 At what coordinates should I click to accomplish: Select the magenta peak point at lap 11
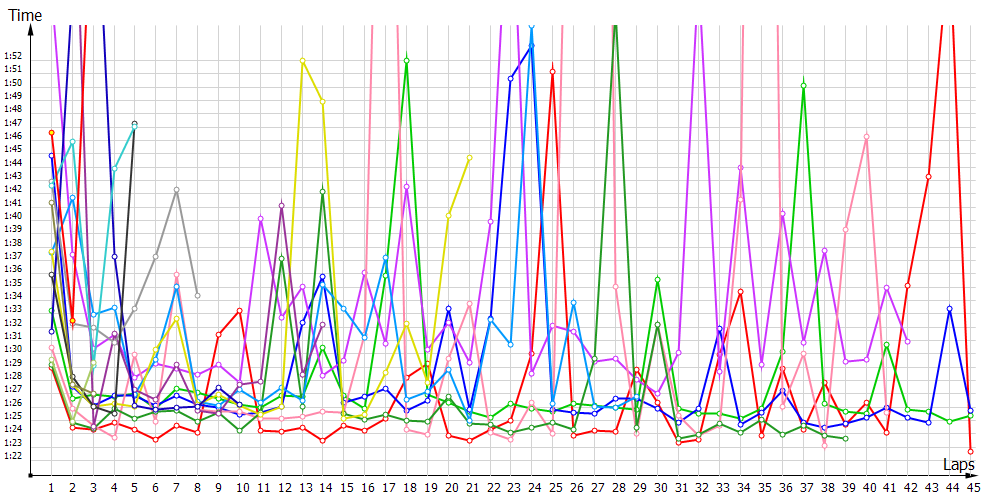(x=261, y=218)
